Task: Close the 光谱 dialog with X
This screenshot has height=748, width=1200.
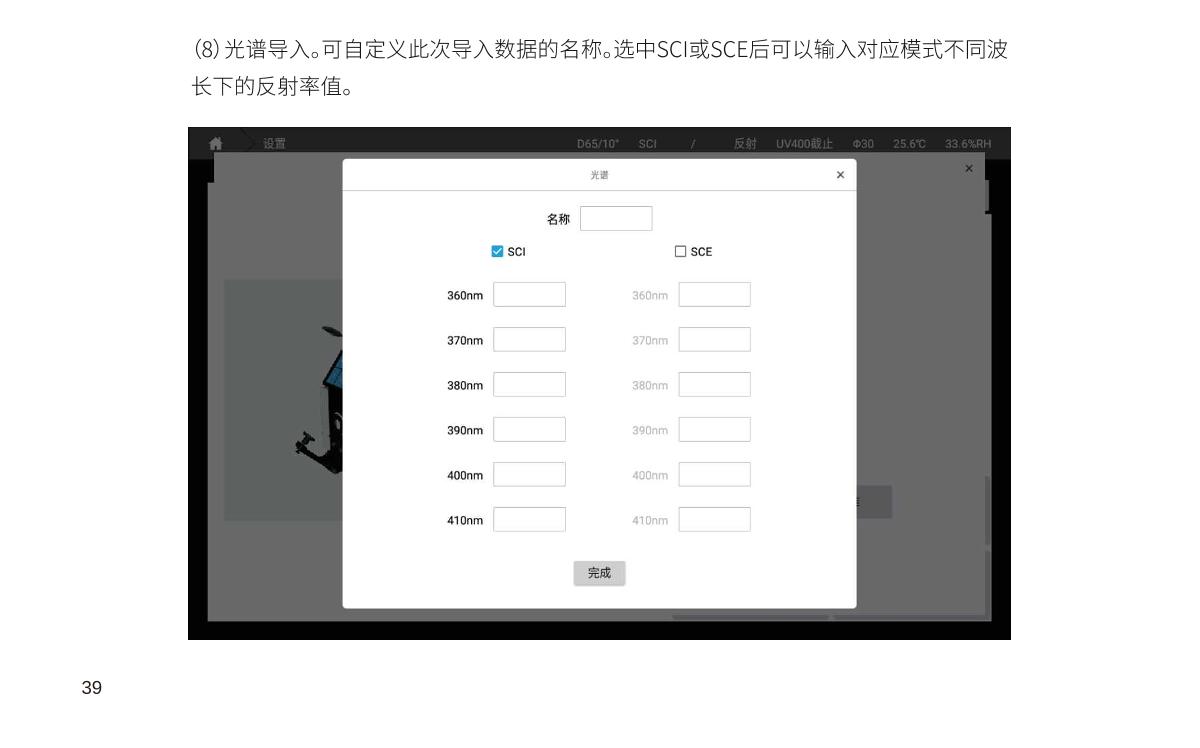Action: pyautogui.click(x=840, y=175)
